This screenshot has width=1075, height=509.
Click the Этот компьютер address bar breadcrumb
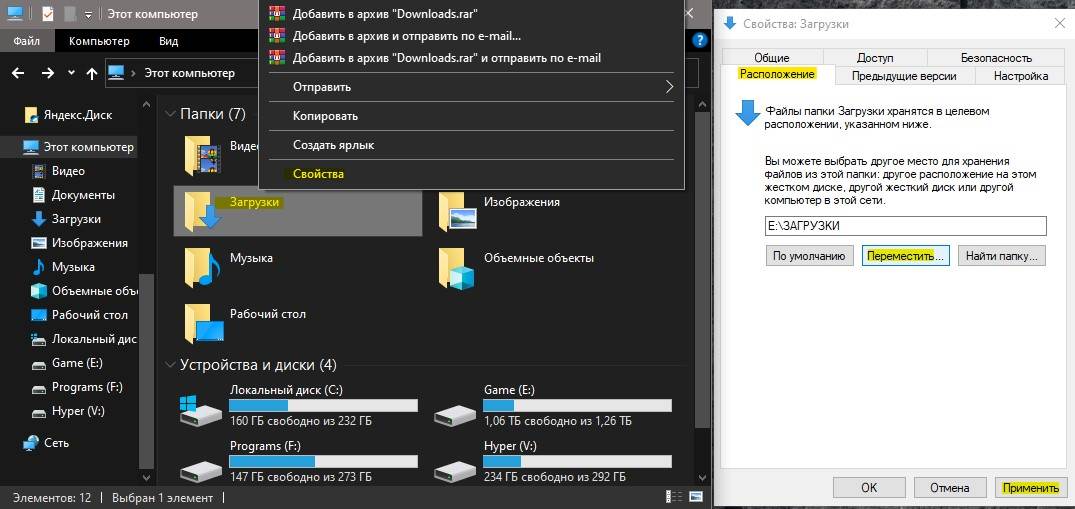pos(189,73)
